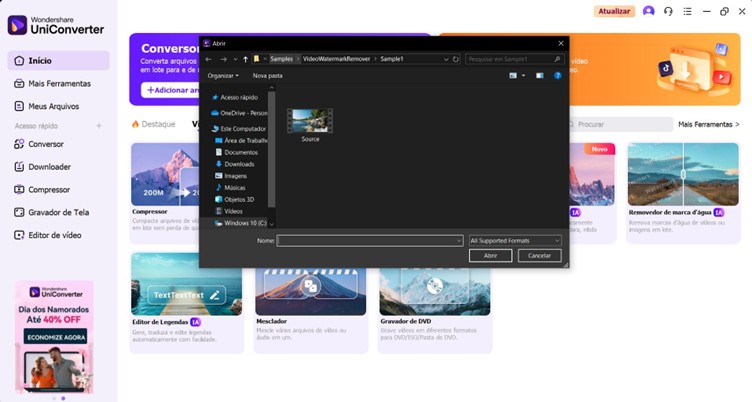752x402 pixels.
Task: Click the downloader promo banner illustration
Action: pyautogui.click(x=694, y=69)
